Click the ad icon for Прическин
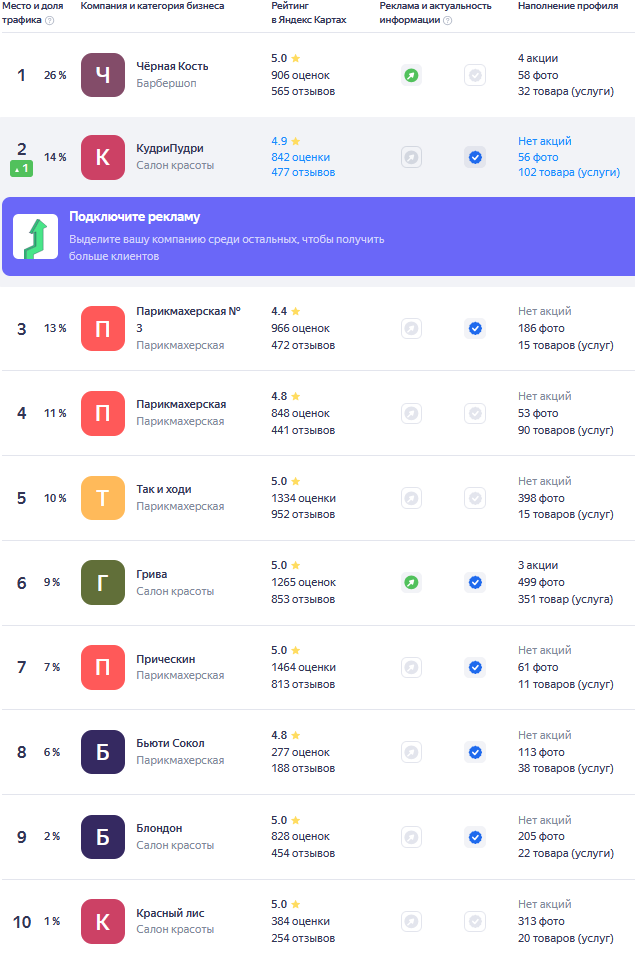This screenshot has height=960, width=635. pyautogui.click(x=411, y=667)
